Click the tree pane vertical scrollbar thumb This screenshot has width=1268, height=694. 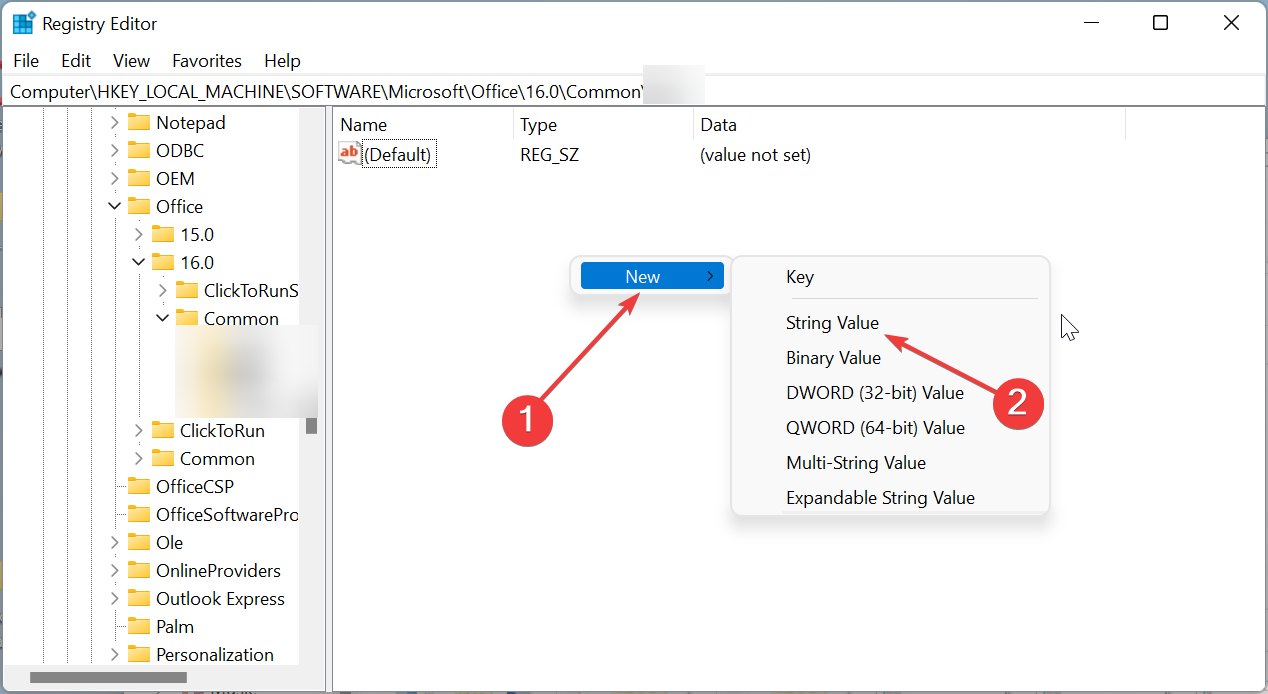click(312, 425)
